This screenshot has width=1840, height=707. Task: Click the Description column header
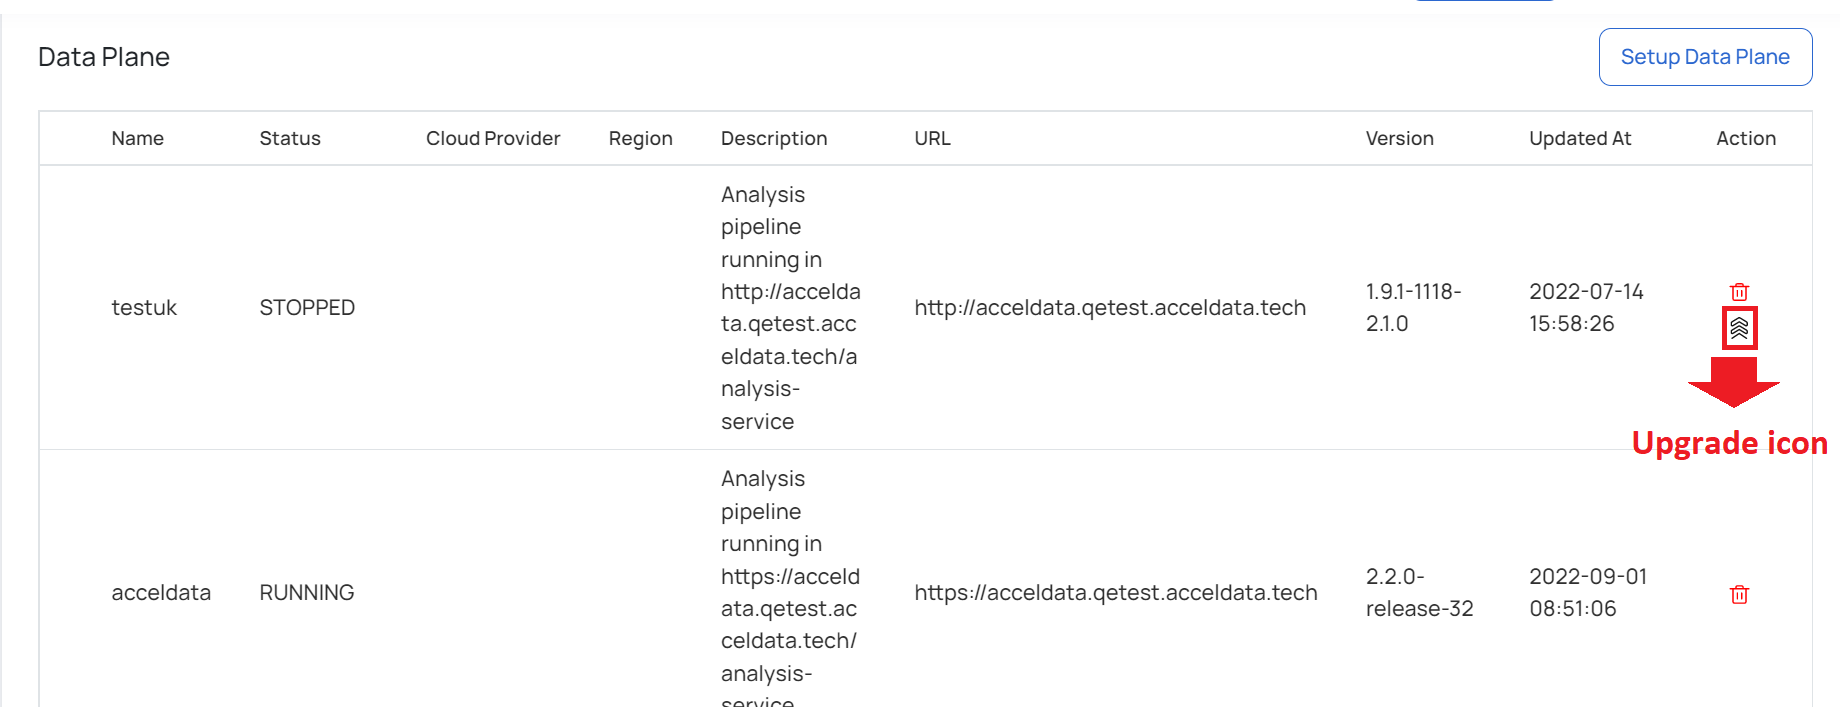click(x=774, y=139)
